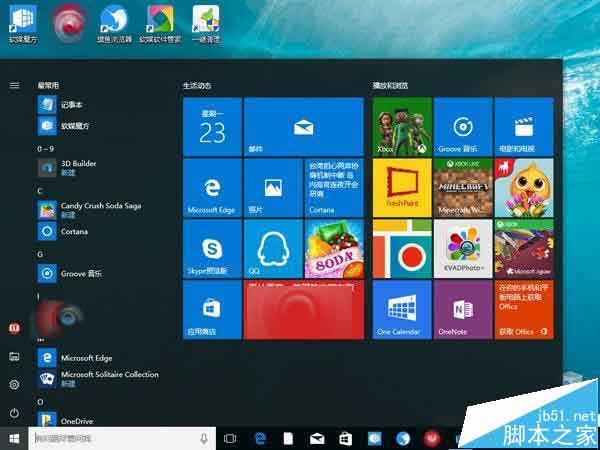Open the Skype视频 tile
Viewport: 600px width, 450px height.
[212, 249]
